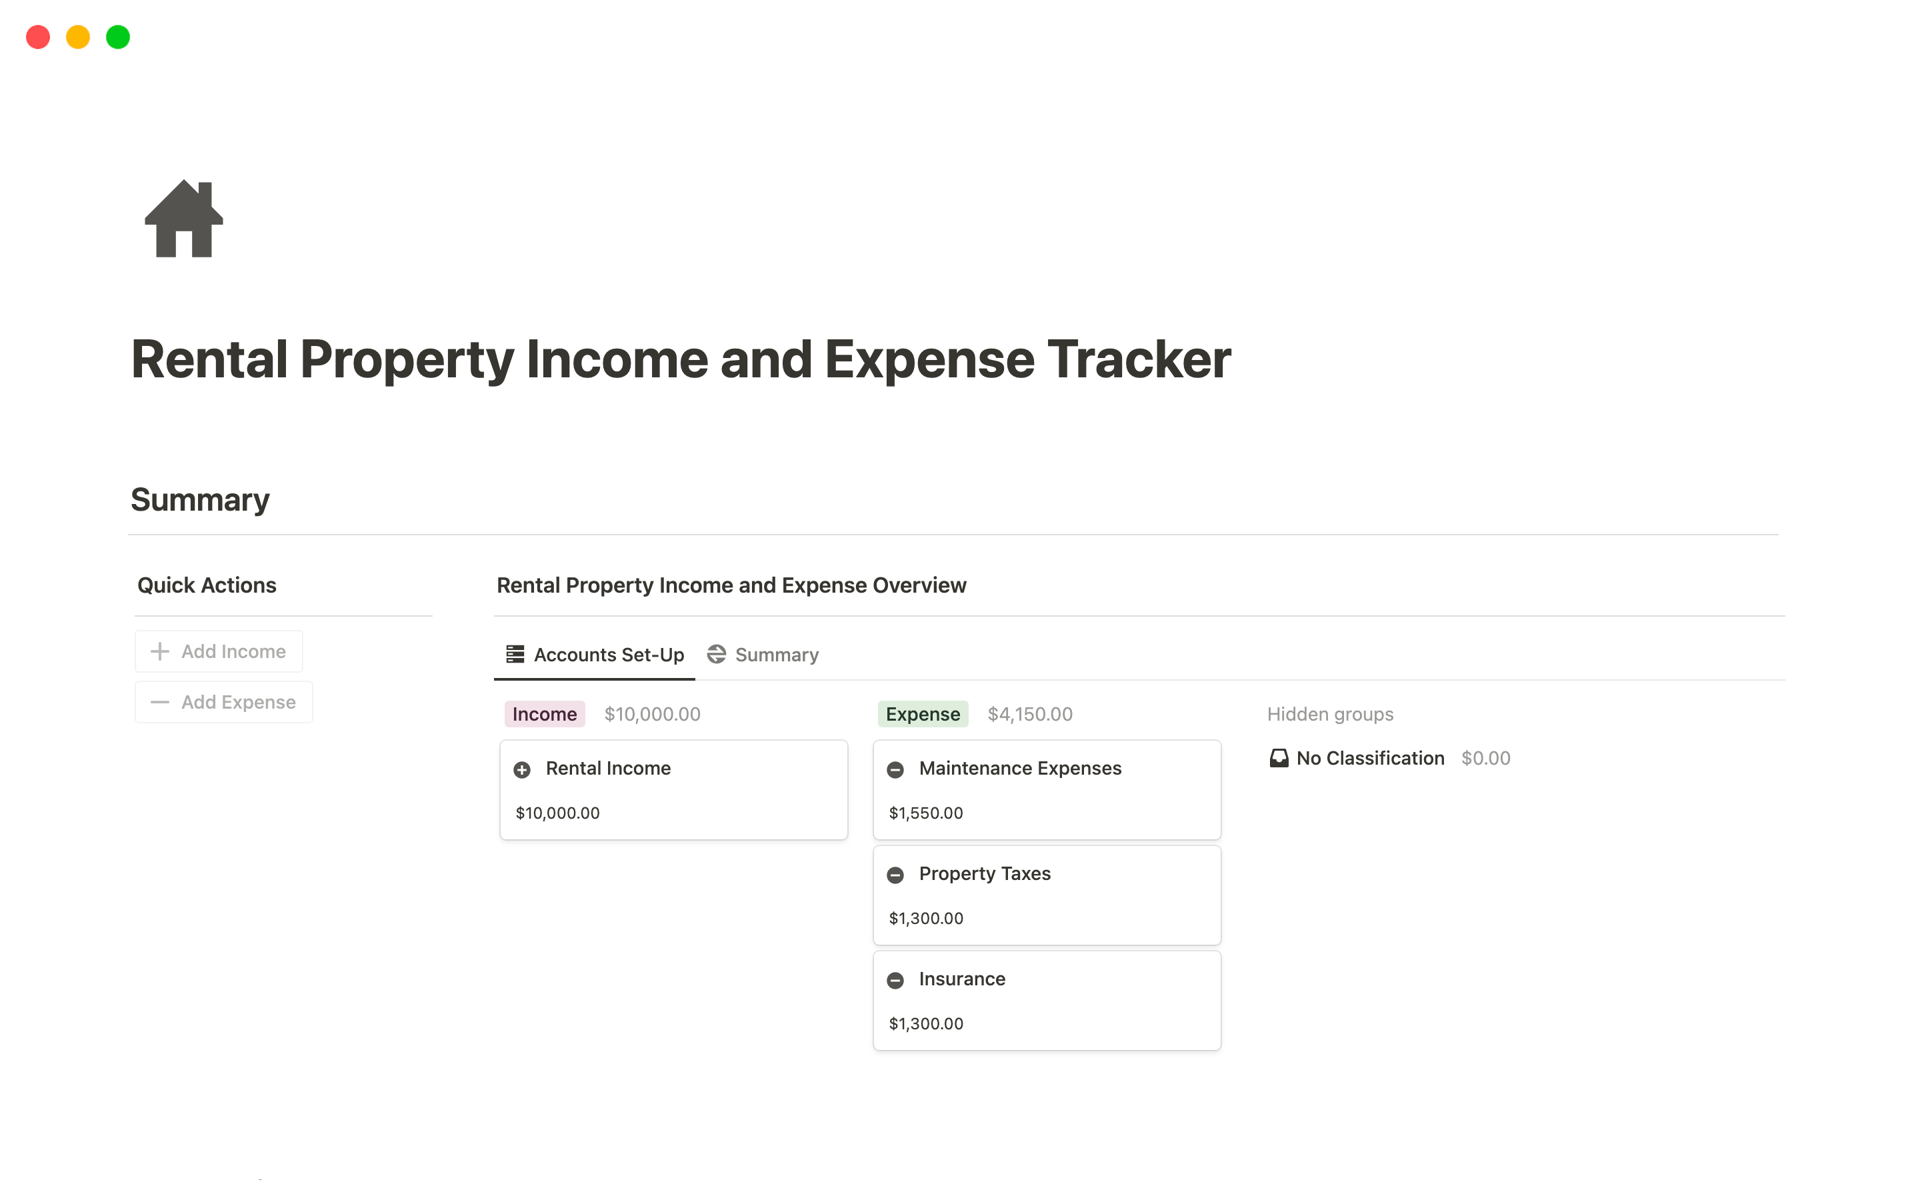Click the house/home icon at top left
Image resolution: width=1920 pixels, height=1200 pixels.
[184, 217]
